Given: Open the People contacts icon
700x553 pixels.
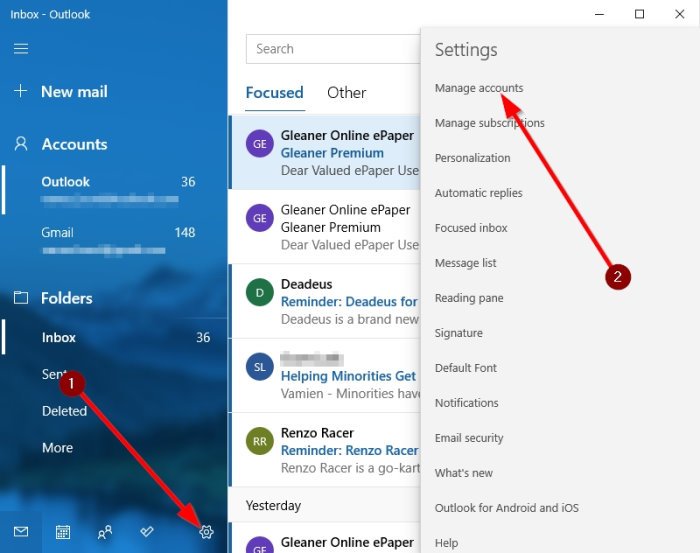Looking at the screenshot, I should tap(104, 532).
